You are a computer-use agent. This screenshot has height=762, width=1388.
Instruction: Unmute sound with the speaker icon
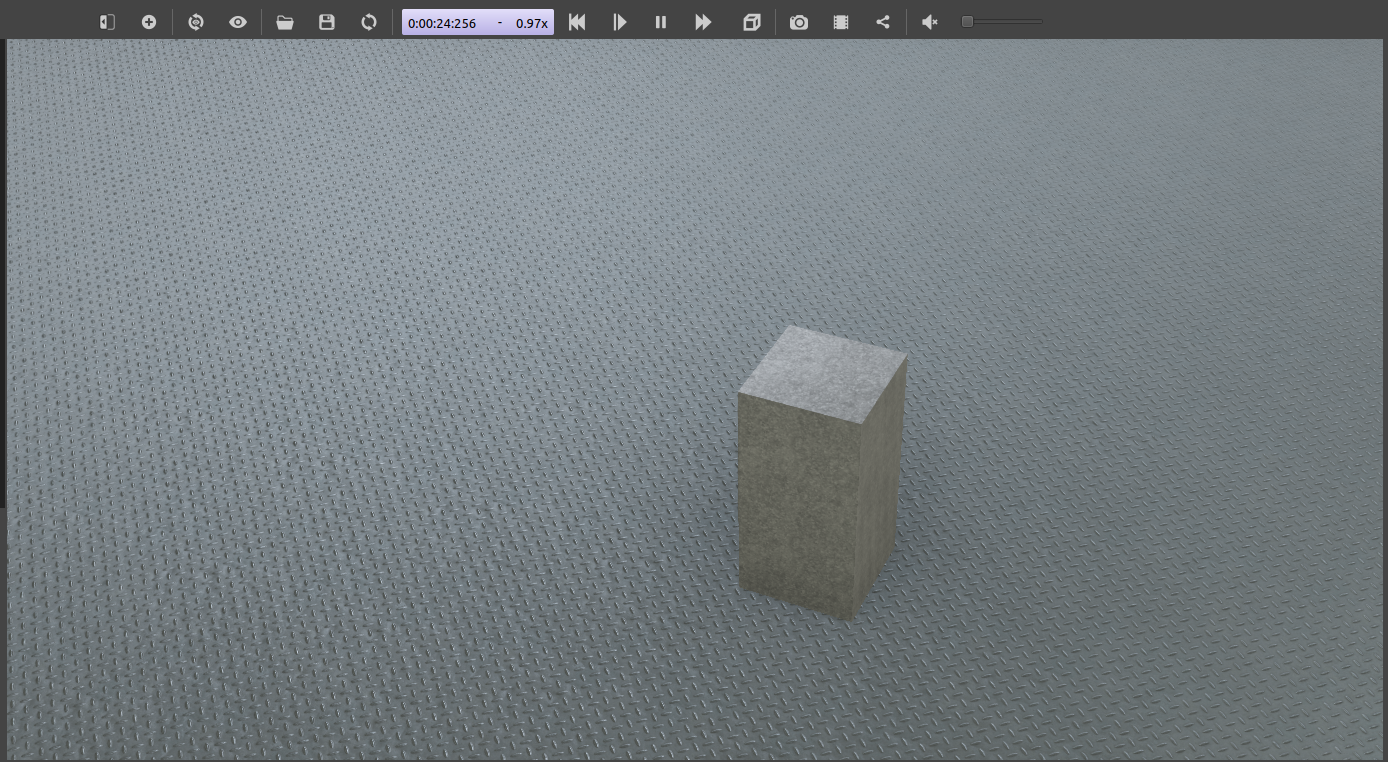(930, 22)
